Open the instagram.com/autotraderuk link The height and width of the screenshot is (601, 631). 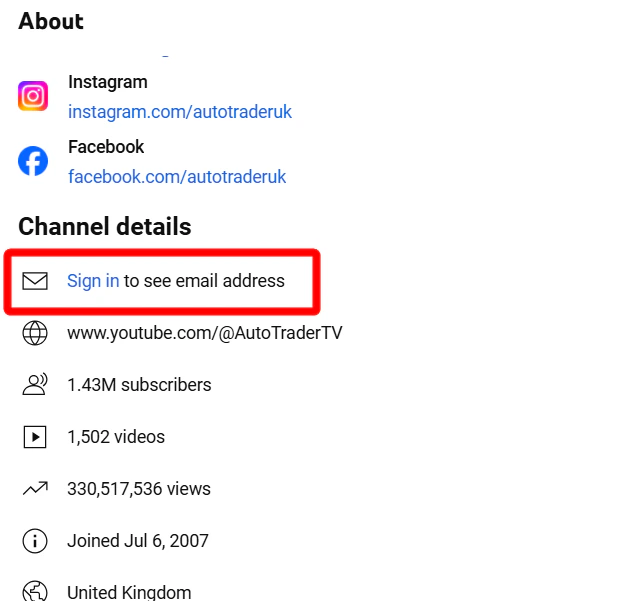pos(179,112)
